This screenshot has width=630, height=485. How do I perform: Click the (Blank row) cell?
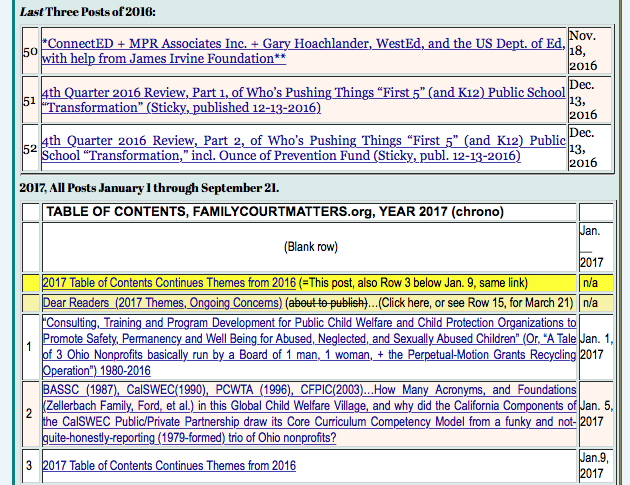click(x=309, y=246)
